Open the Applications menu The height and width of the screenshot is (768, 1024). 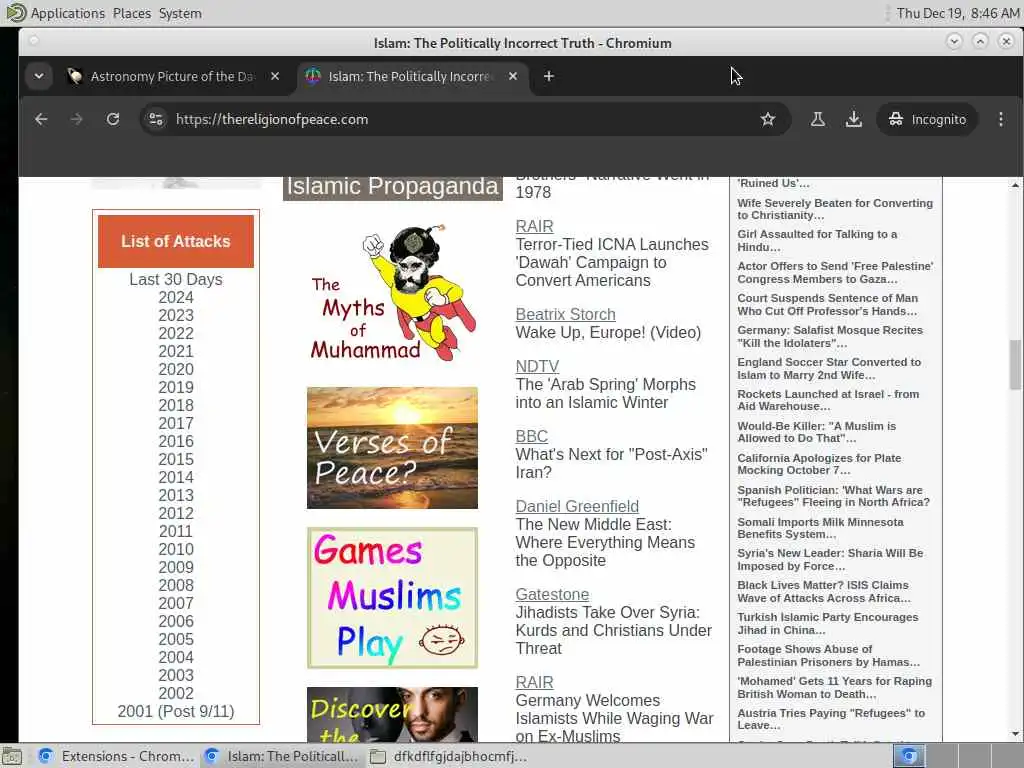(x=67, y=13)
